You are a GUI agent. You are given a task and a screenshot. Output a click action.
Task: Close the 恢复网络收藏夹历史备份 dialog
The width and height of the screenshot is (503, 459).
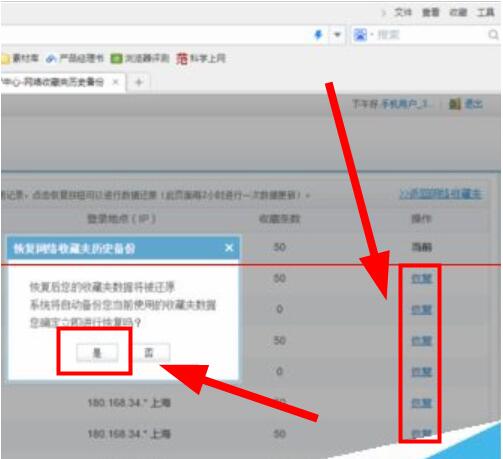[229, 248]
